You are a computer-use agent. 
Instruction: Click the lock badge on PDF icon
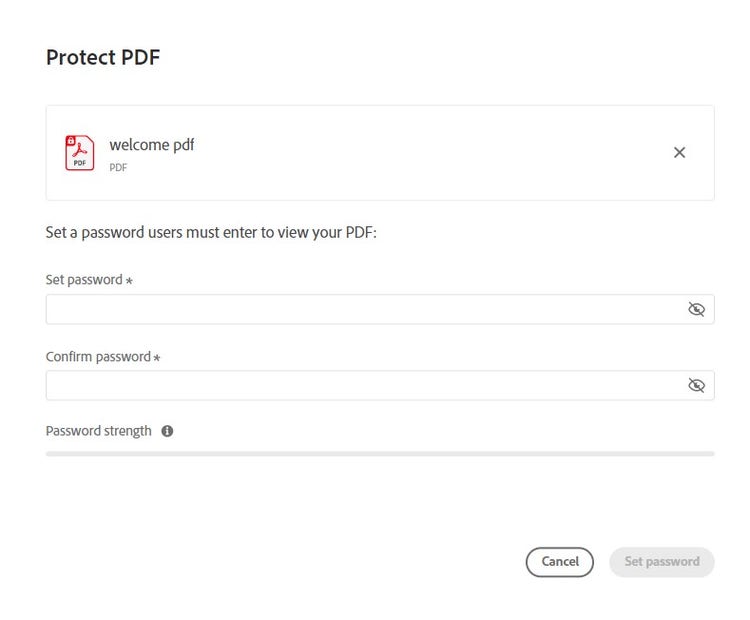[x=71, y=141]
